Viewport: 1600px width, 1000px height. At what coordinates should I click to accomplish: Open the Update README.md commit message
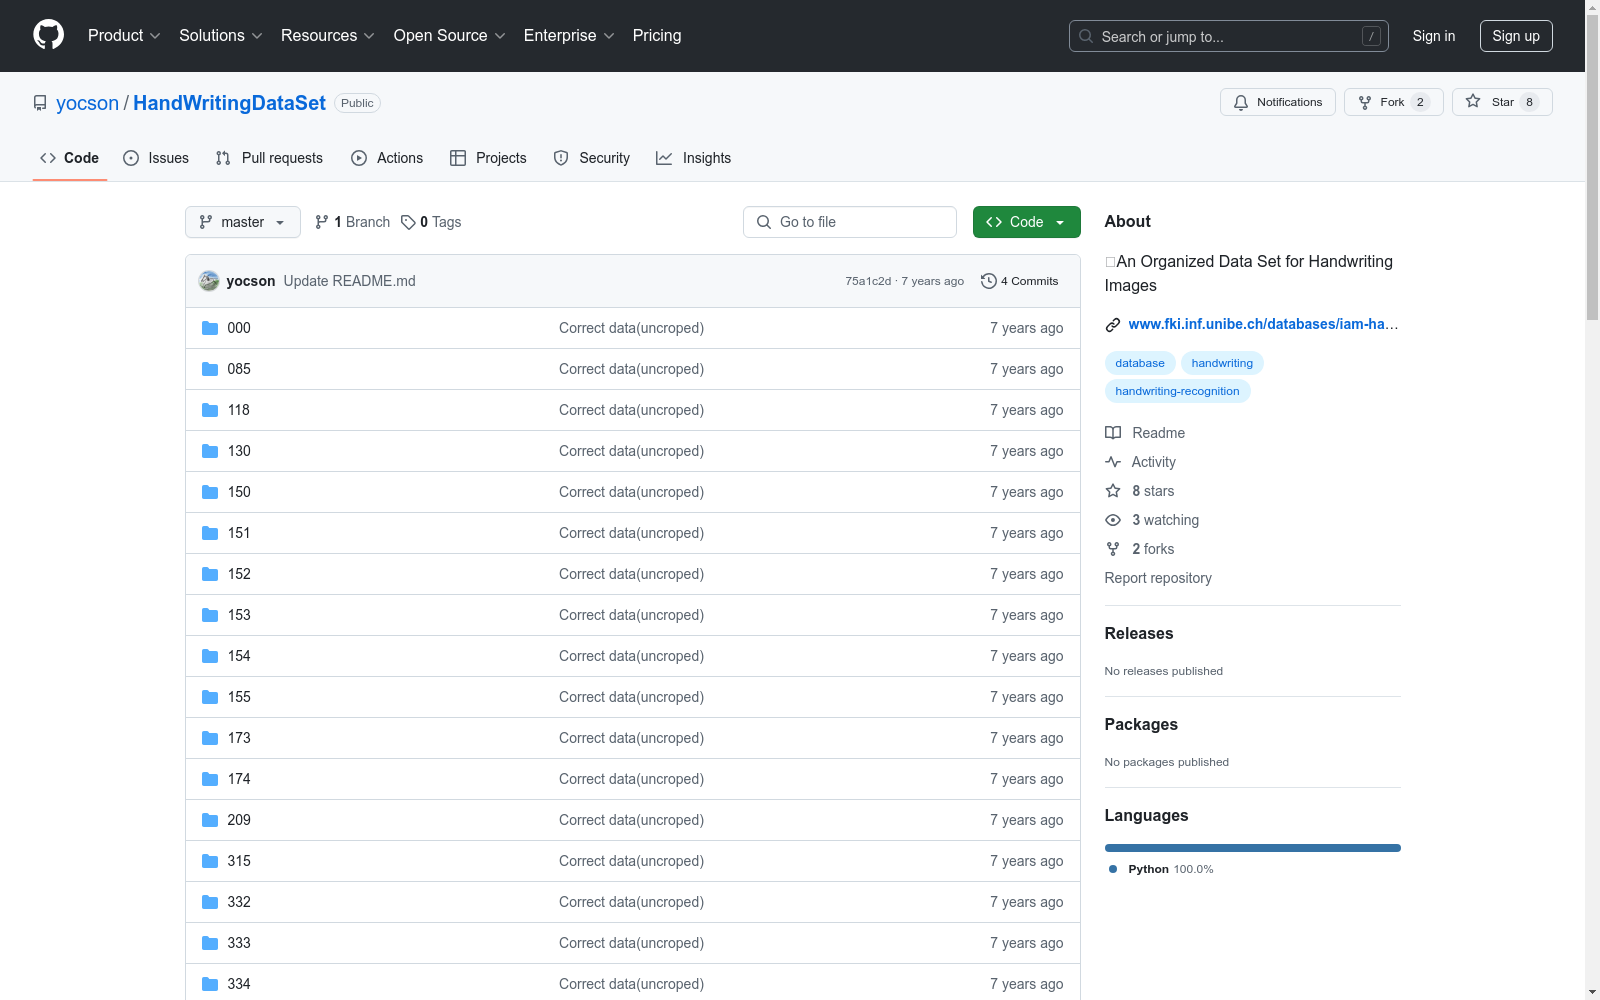349,281
